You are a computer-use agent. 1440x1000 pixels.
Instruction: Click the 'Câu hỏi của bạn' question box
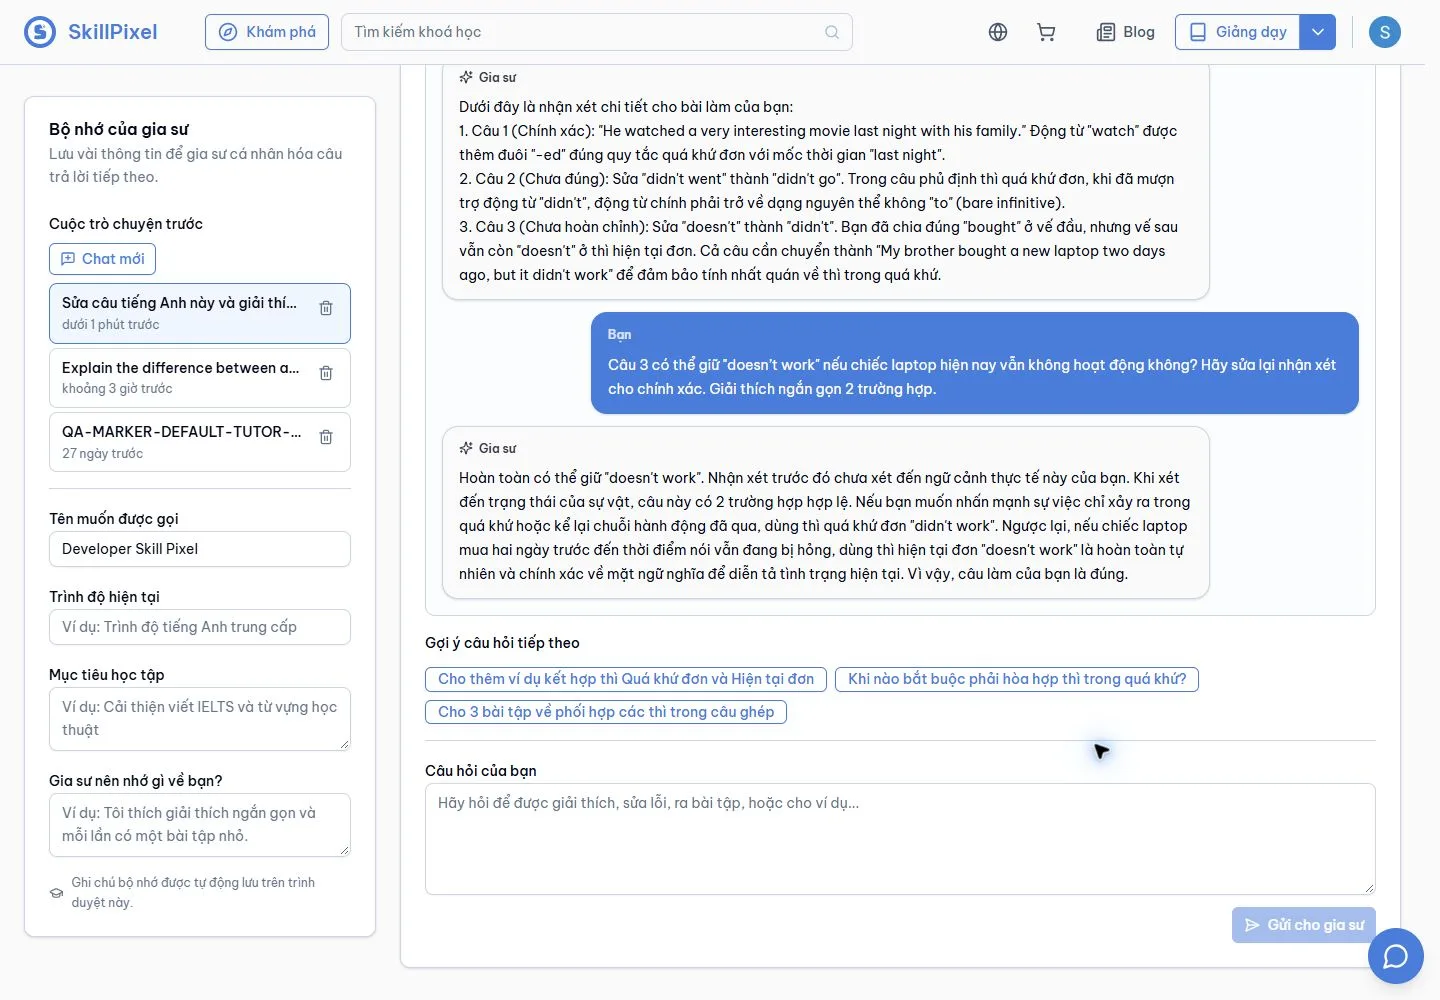click(x=900, y=839)
